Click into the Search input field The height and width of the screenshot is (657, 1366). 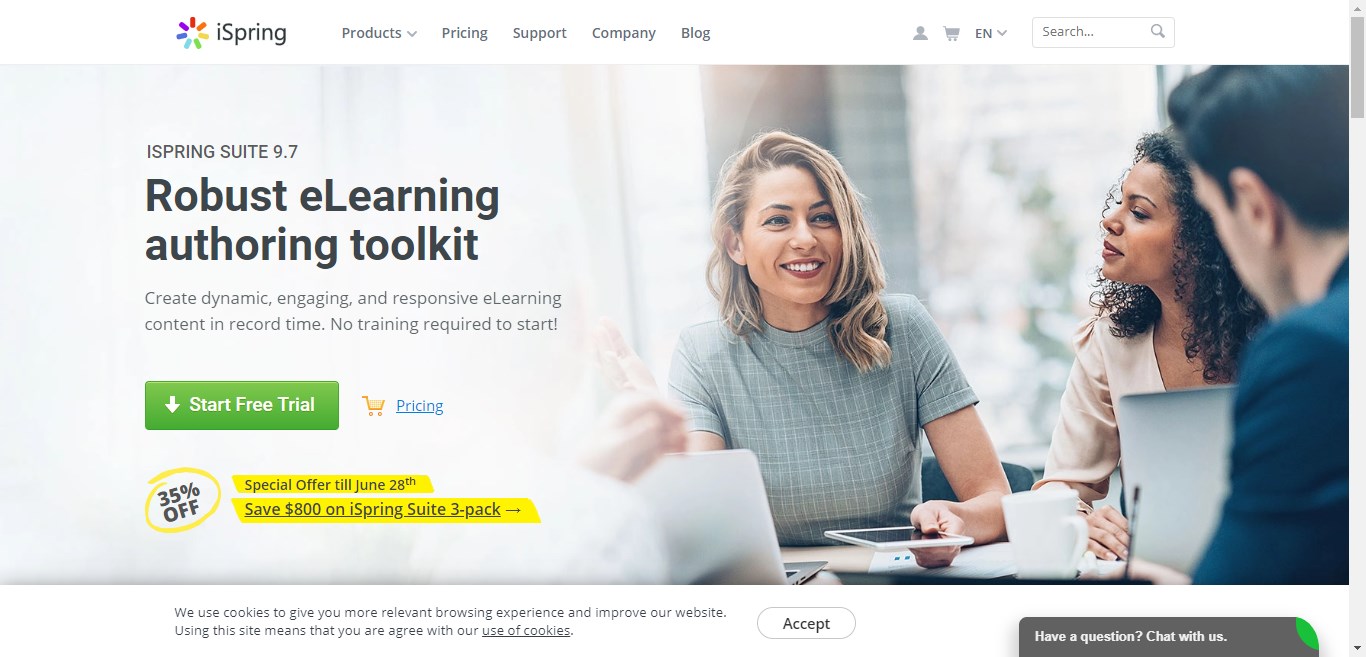pos(1092,32)
